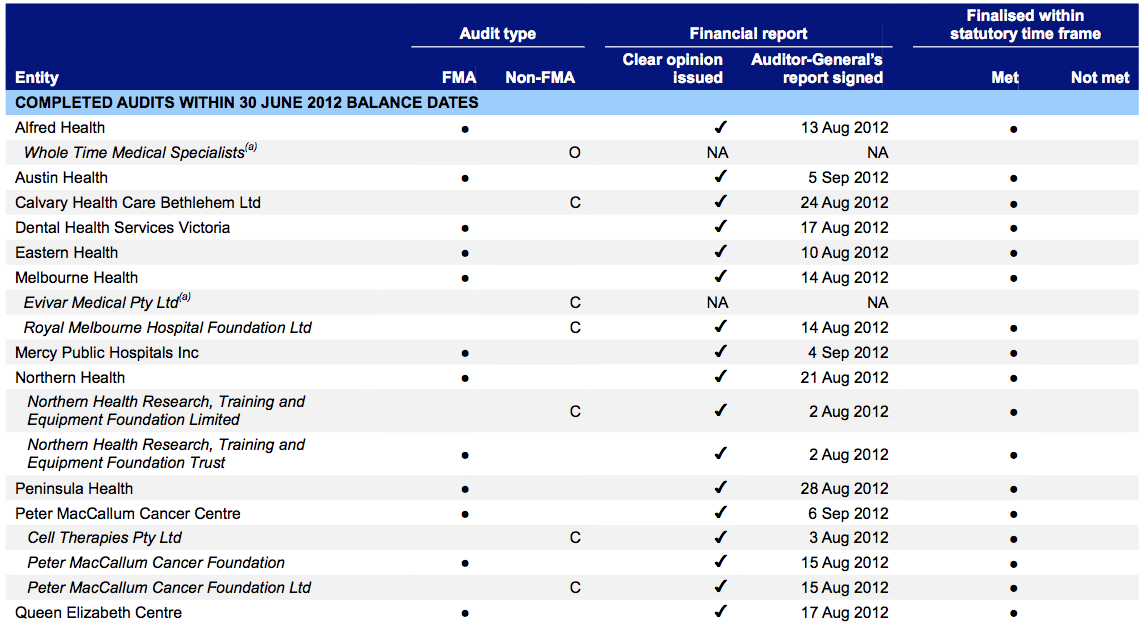
Task: Click "Mercy Public Hospitals Inc" entity
Action: point(107,352)
